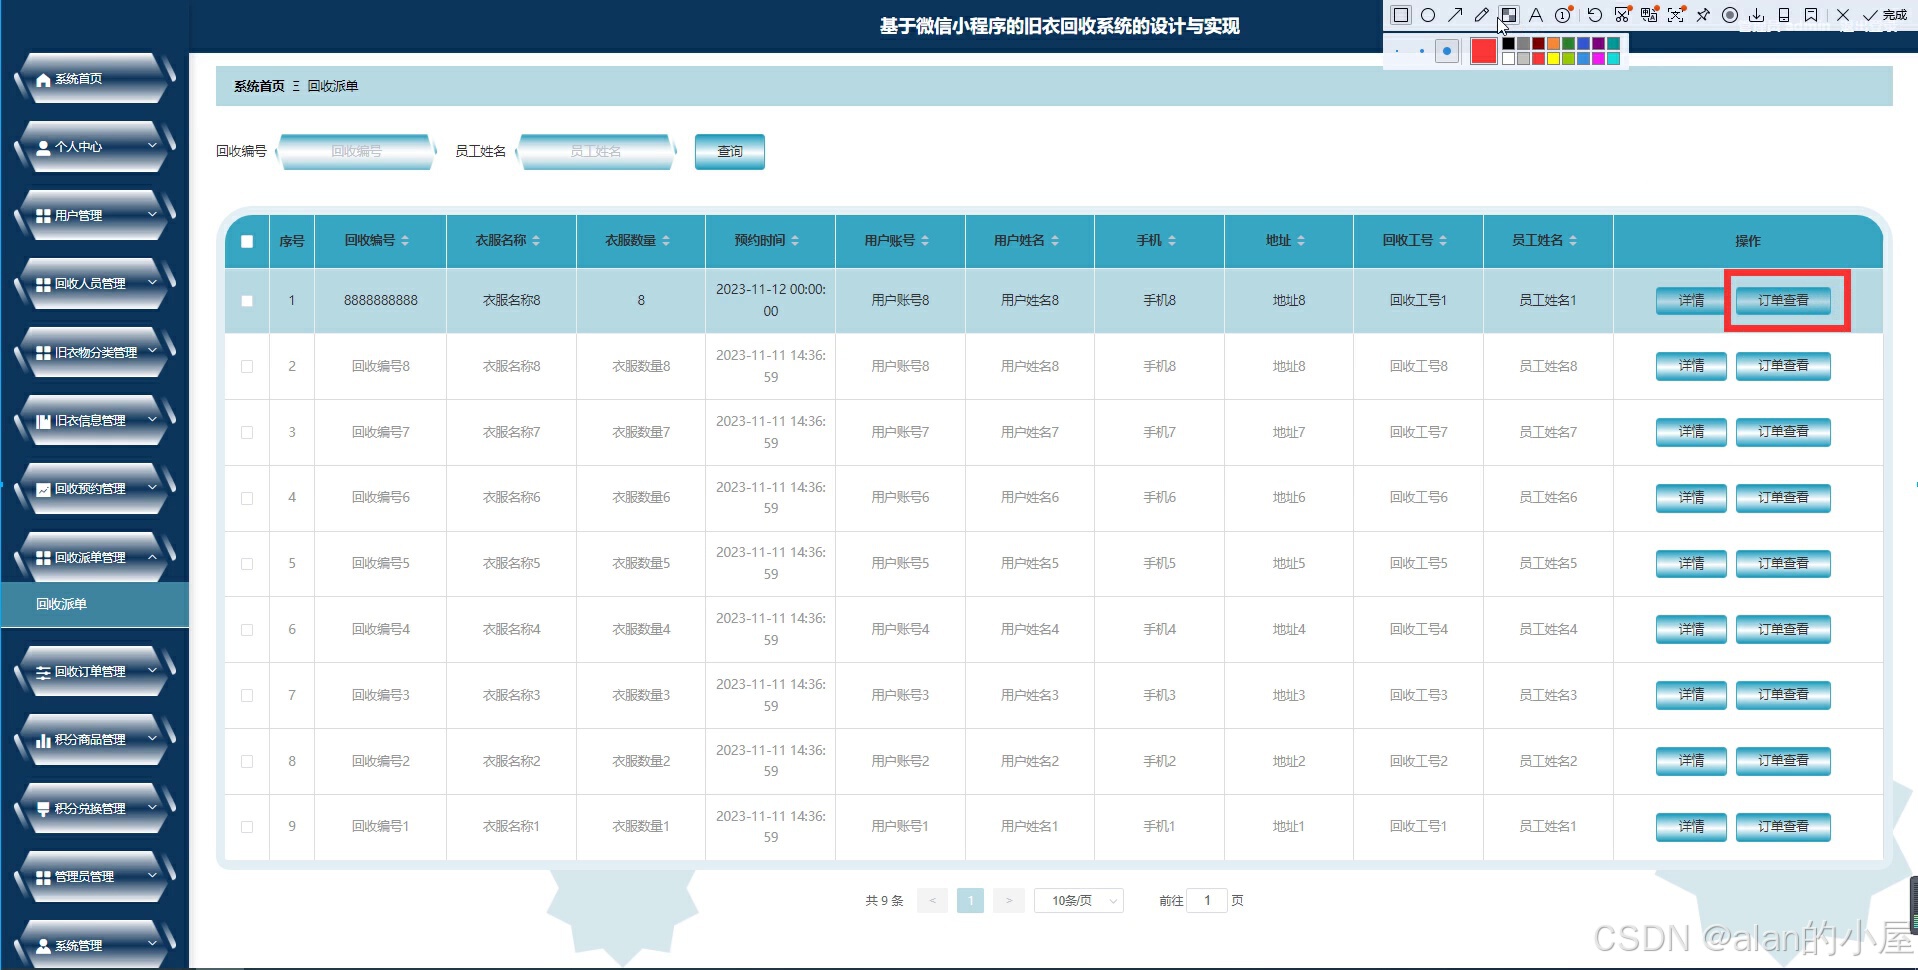Click the scissors screenshot tool icon

point(1622,15)
